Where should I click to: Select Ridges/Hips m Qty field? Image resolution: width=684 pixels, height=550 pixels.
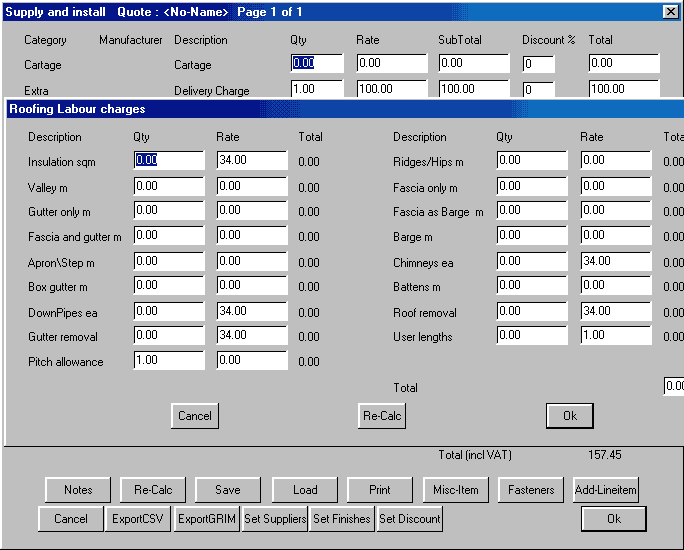(x=532, y=160)
